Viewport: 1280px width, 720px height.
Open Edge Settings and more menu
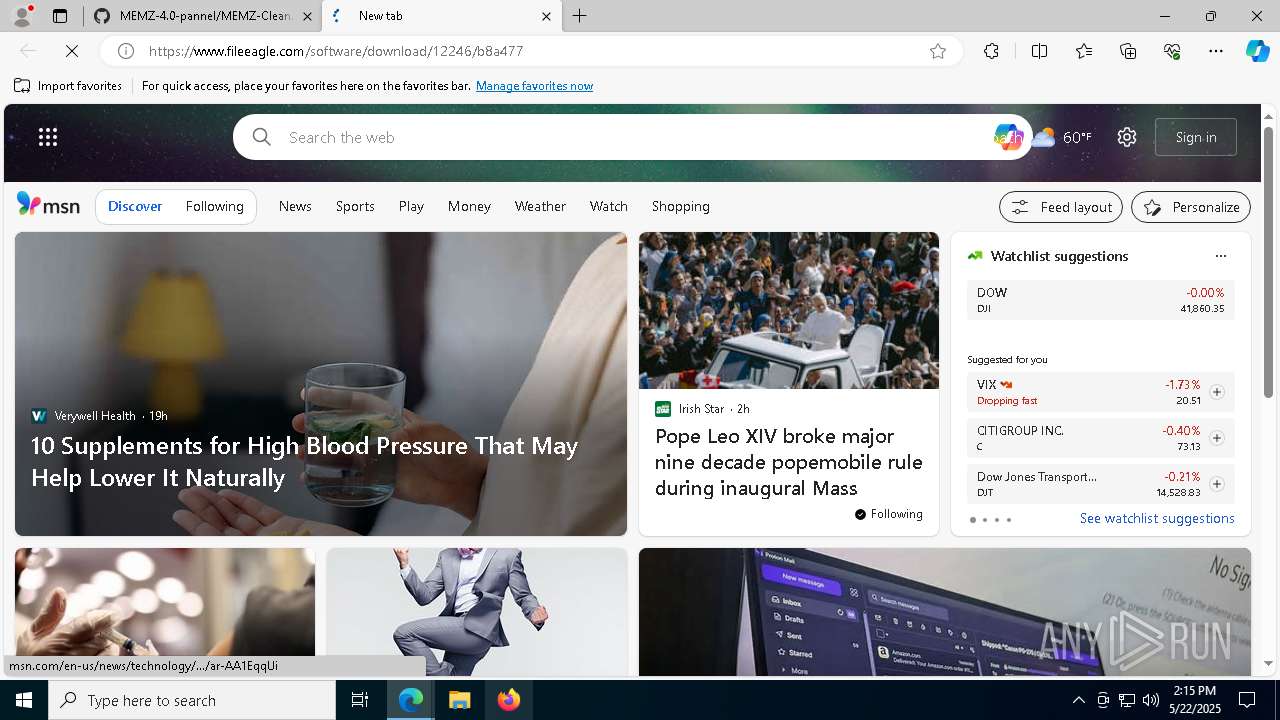pyautogui.click(x=1216, y=51)
